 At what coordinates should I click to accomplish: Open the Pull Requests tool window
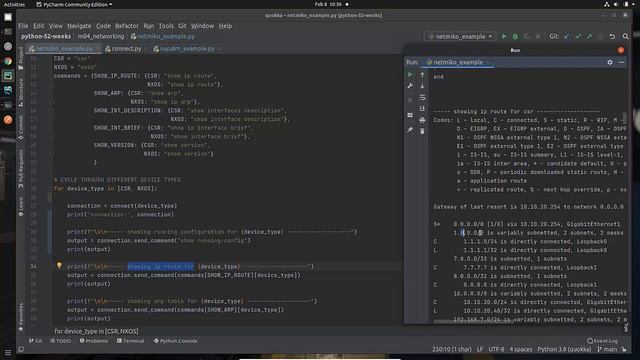point(21,169)
